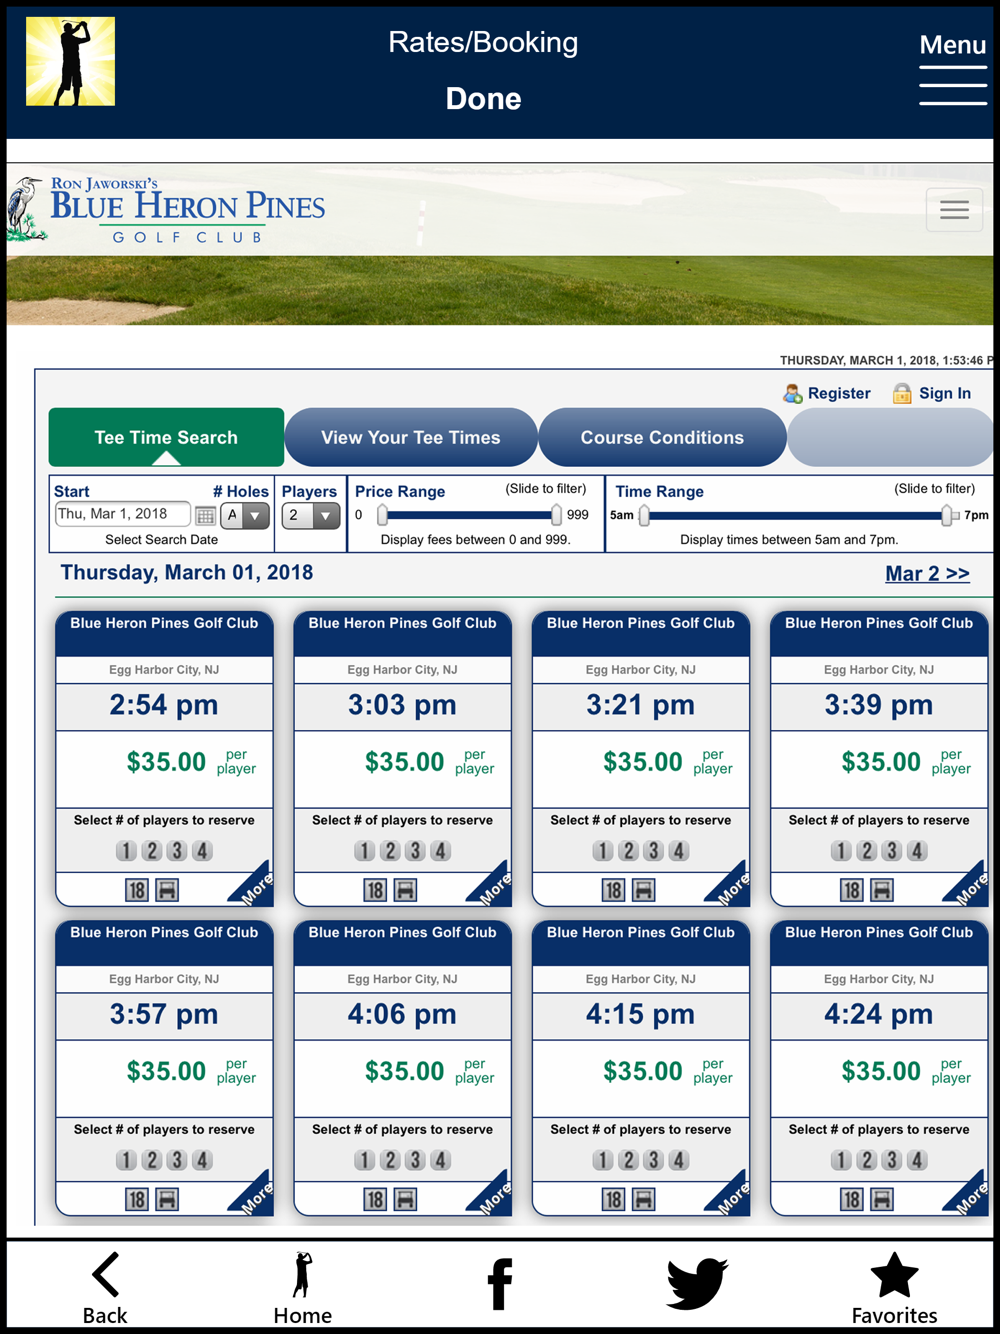Click cart icon on 3:21 pm card
1000x1334 pixels.
click(x=644, y=890)
